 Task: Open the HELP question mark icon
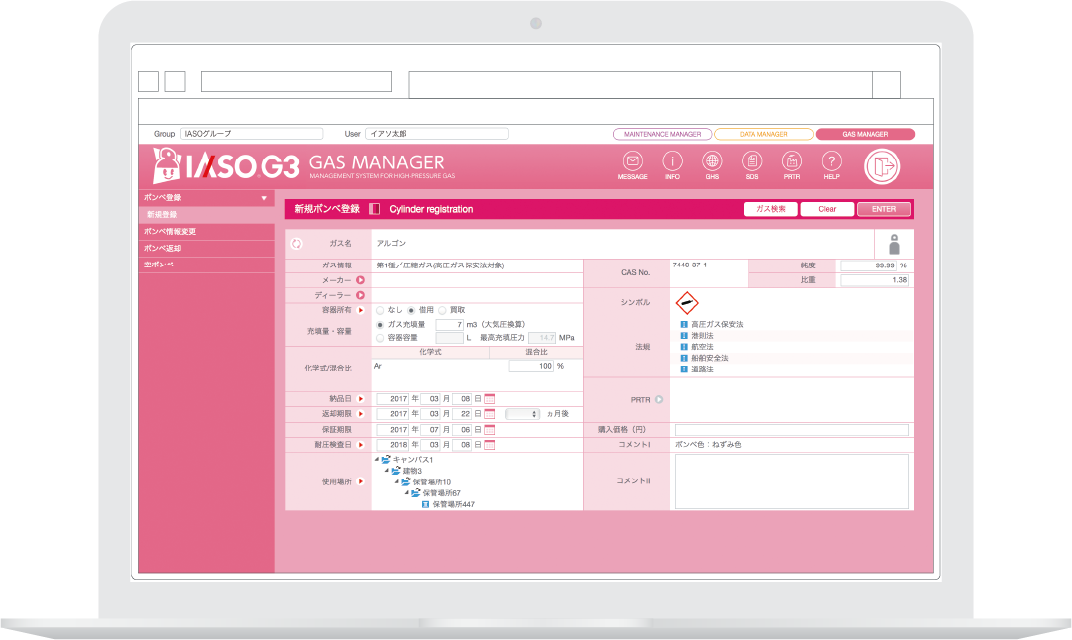(x=831, y=162)
